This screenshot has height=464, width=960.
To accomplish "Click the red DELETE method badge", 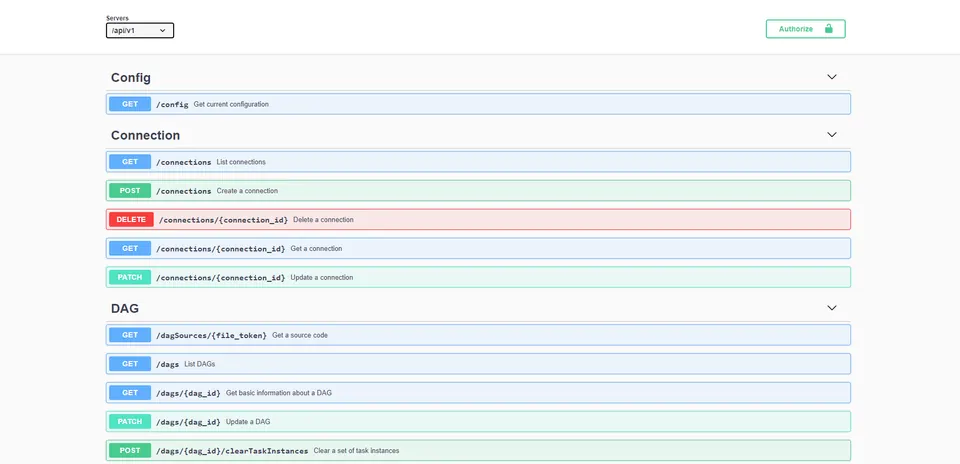I will (131, 219).
